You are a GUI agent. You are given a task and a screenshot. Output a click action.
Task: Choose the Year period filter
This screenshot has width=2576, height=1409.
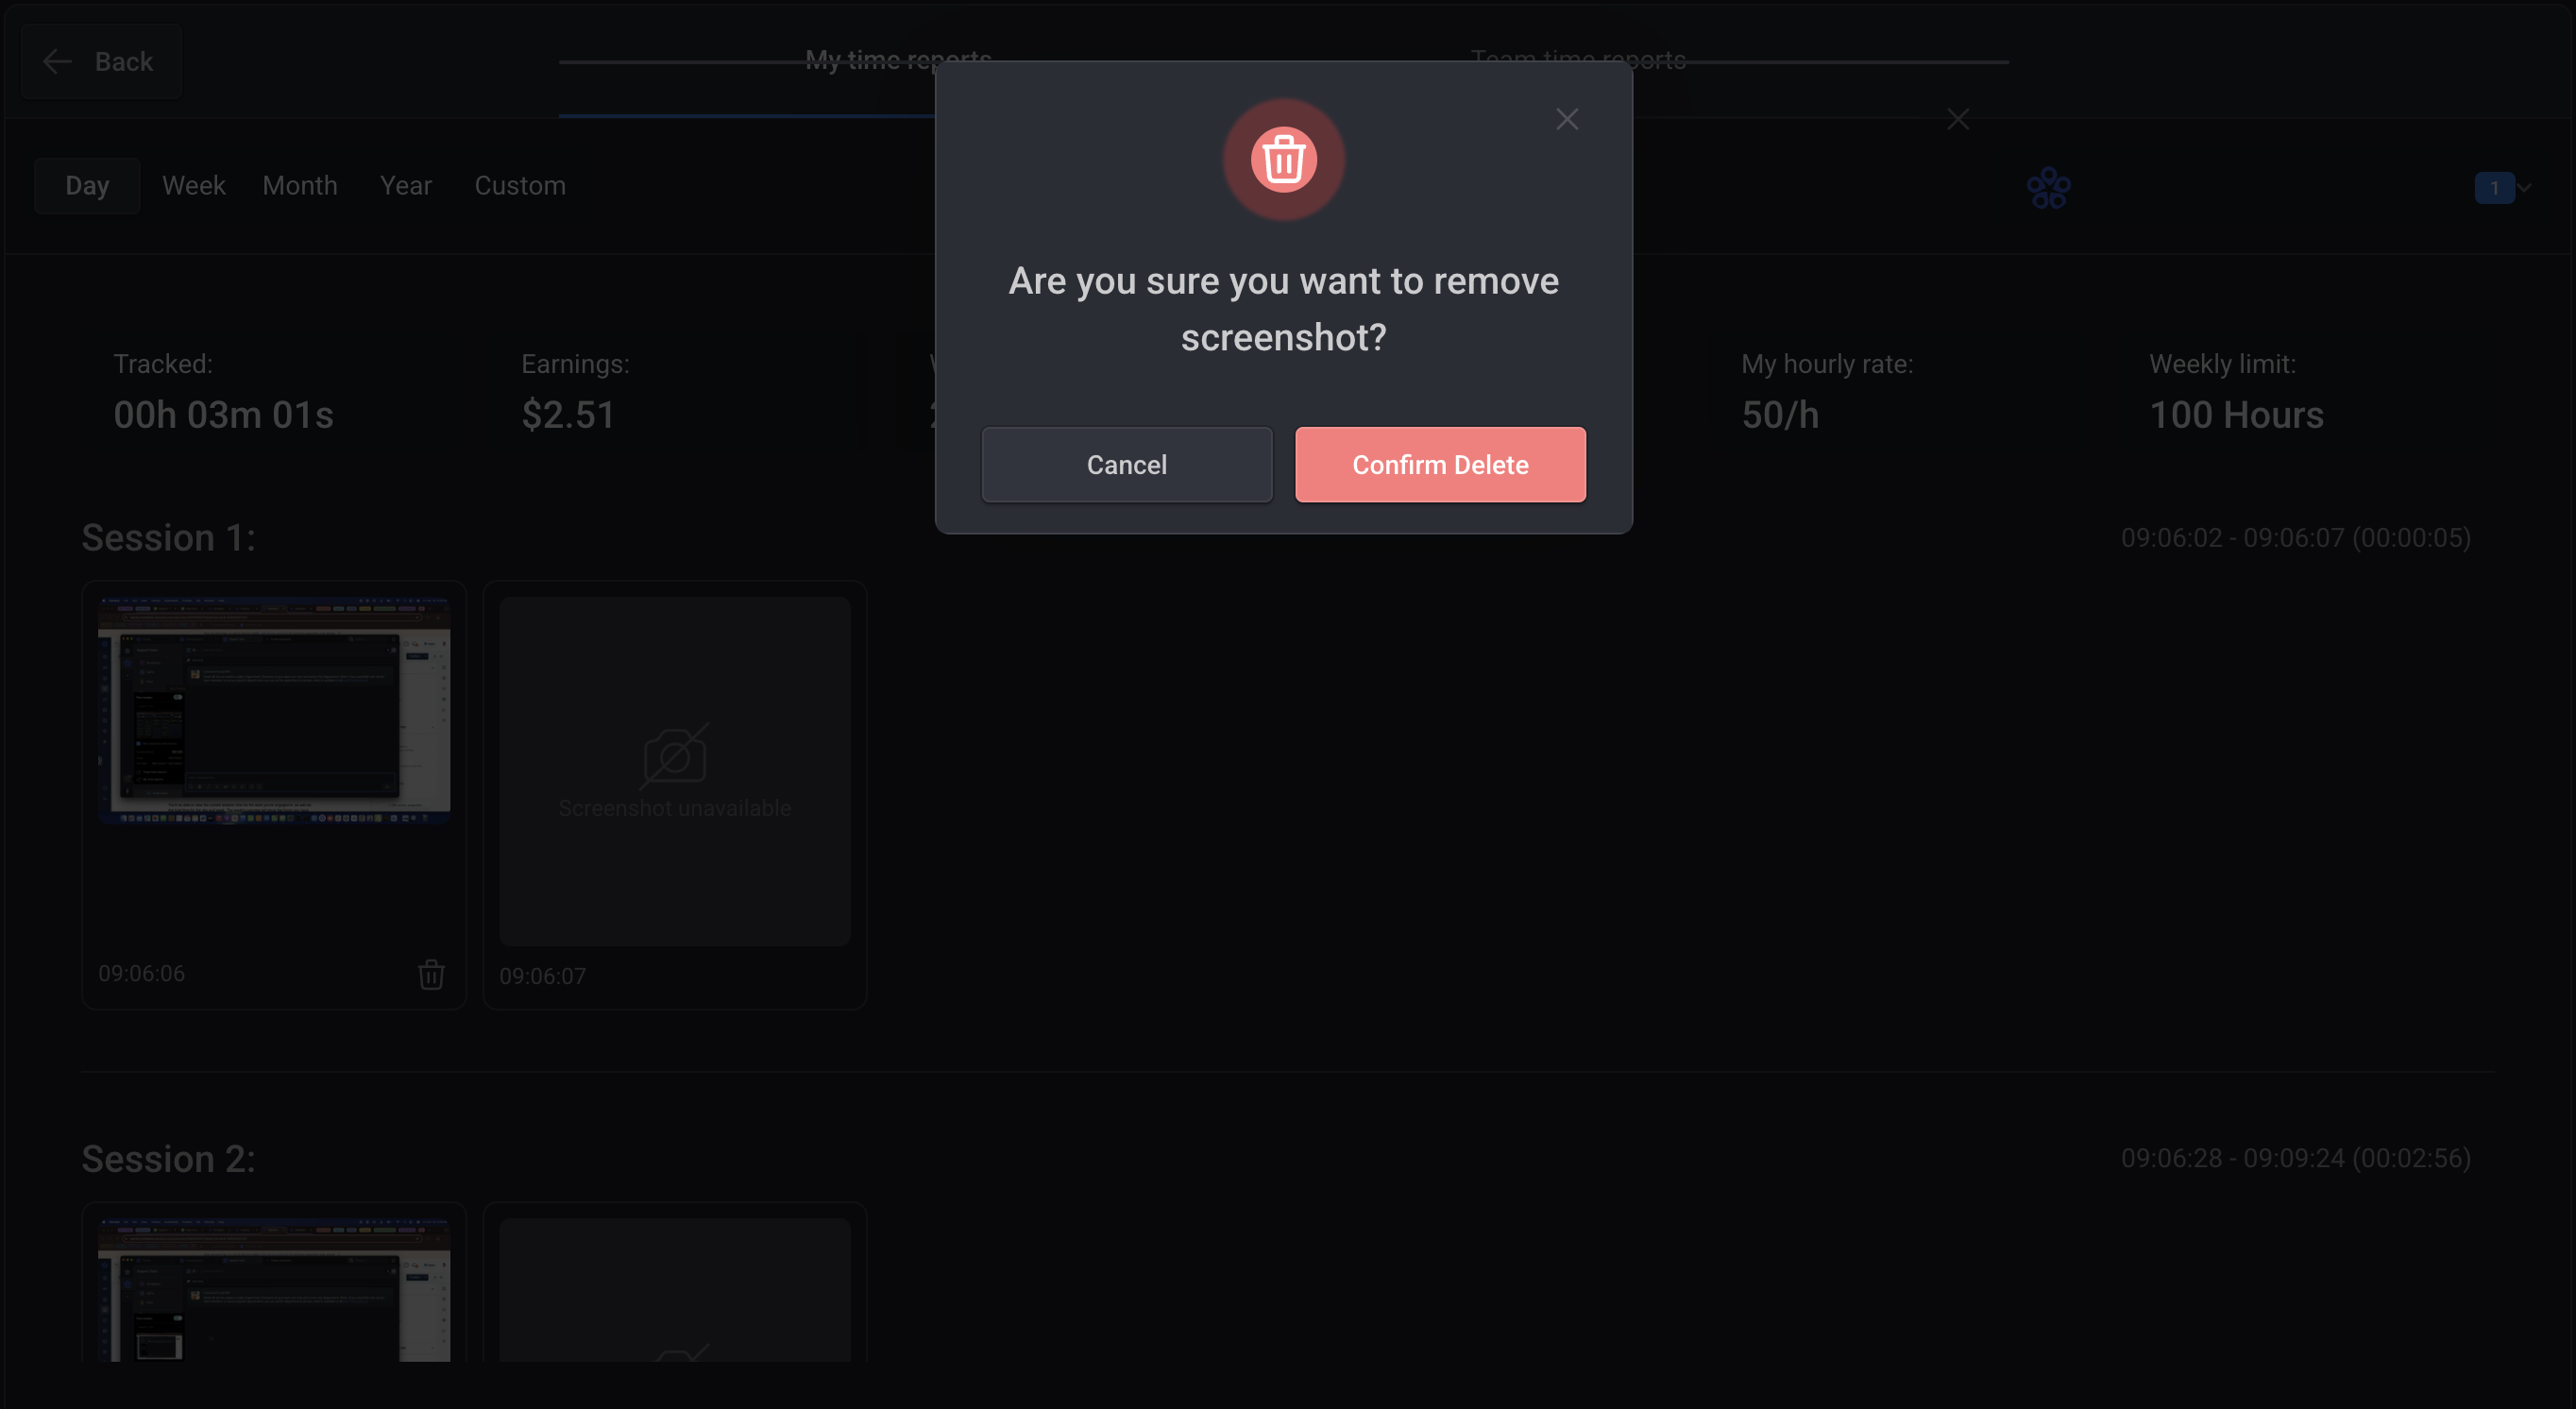click(405, 186)
